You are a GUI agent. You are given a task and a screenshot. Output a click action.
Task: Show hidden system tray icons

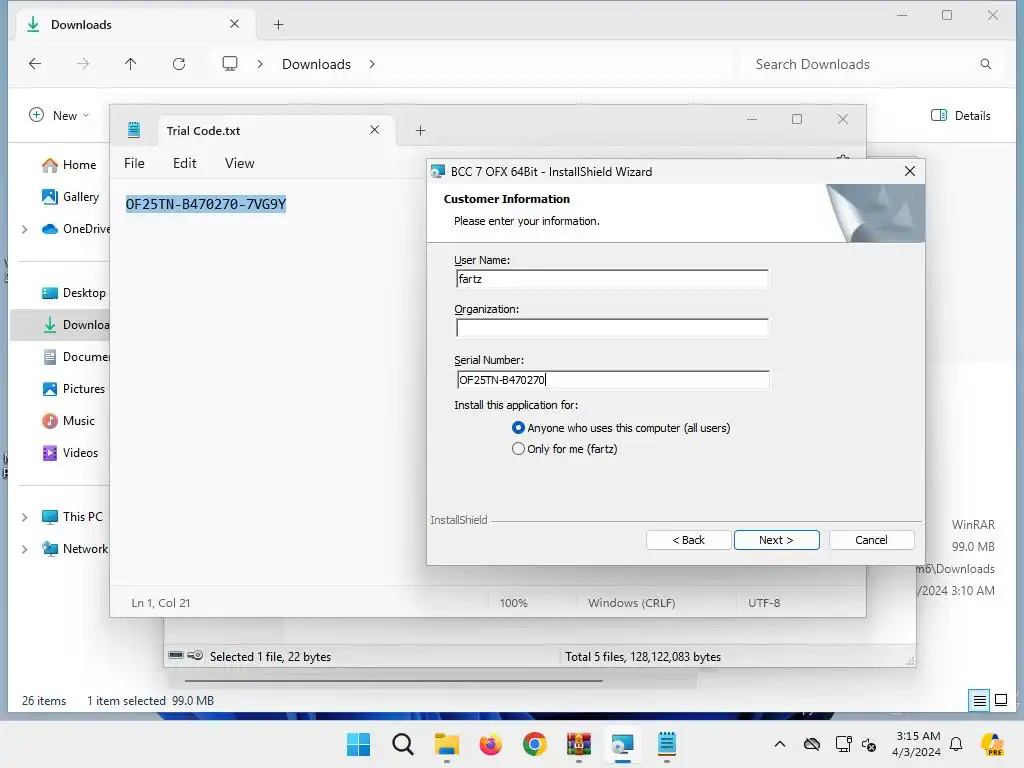point(780,744)
